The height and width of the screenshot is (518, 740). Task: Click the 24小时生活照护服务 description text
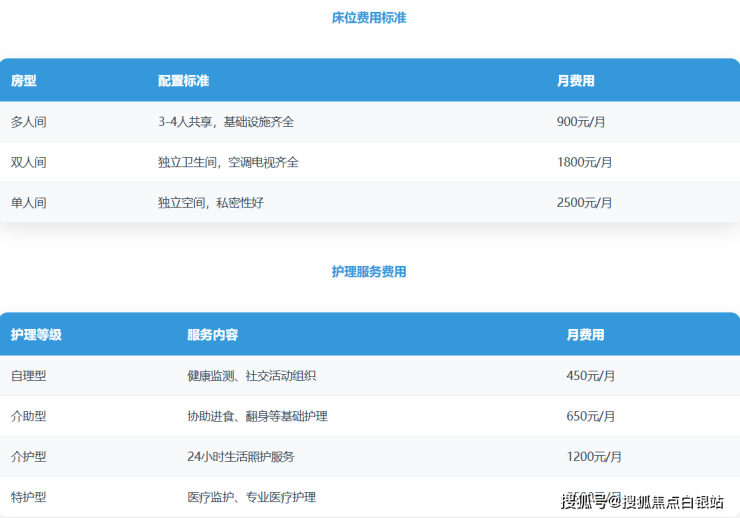[240, 456]
